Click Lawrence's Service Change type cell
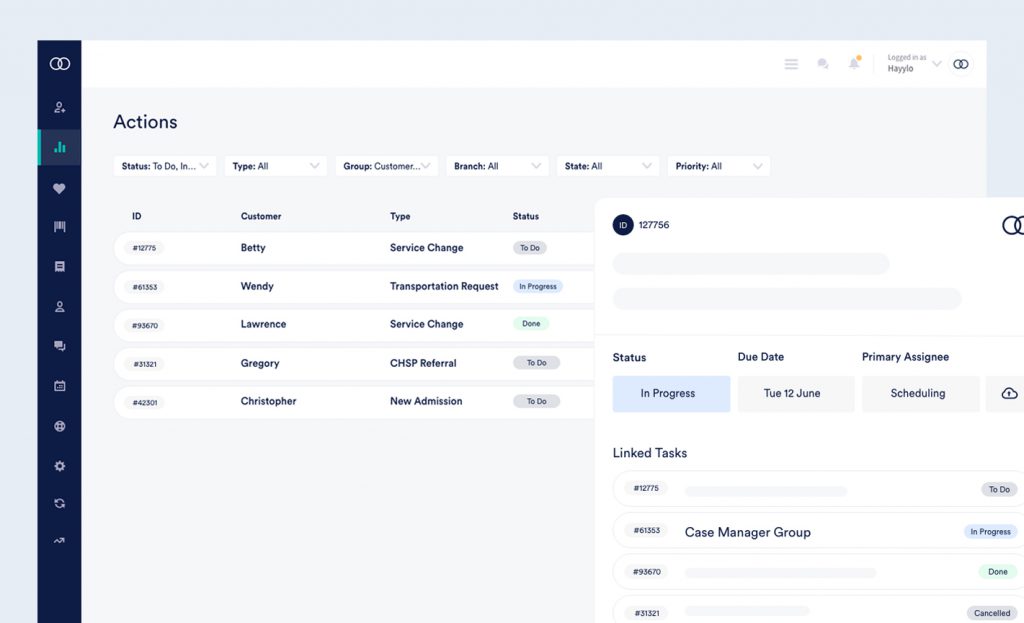Viewport: 1024px width, 623px height. click(426, 324)
